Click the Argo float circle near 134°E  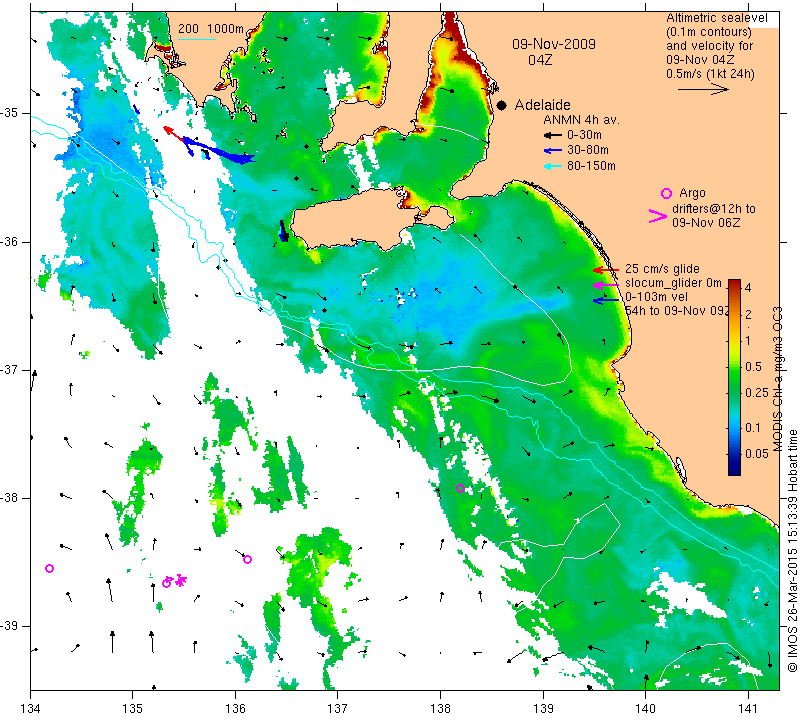pos(49,568)
